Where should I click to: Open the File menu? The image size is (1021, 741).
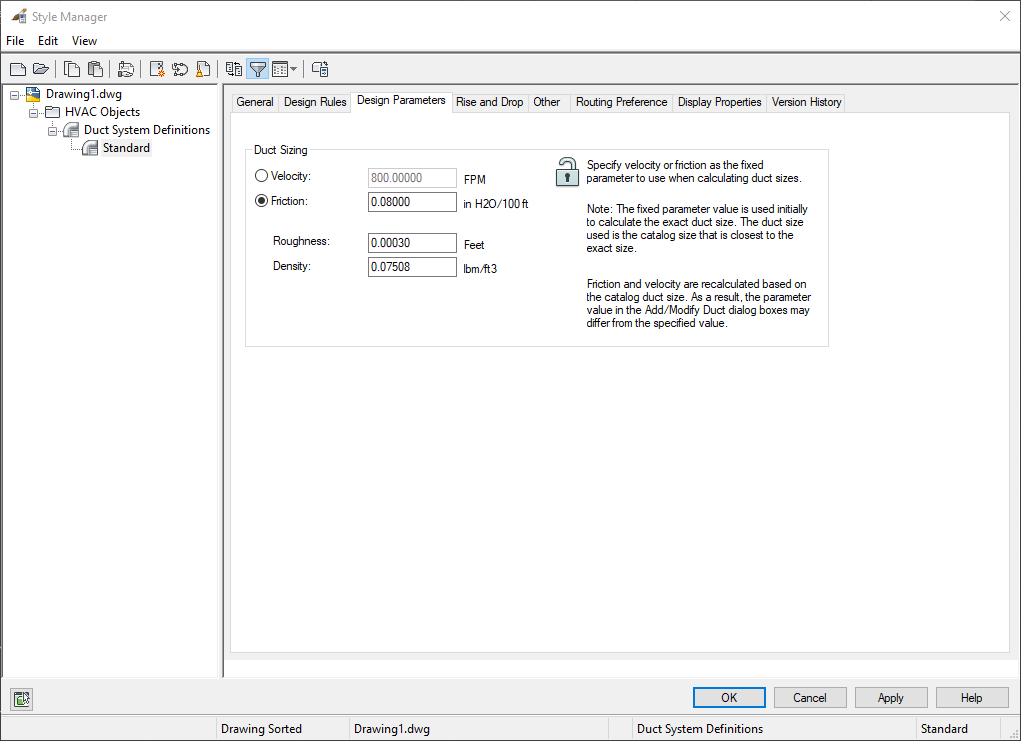[x=15, y=40]
